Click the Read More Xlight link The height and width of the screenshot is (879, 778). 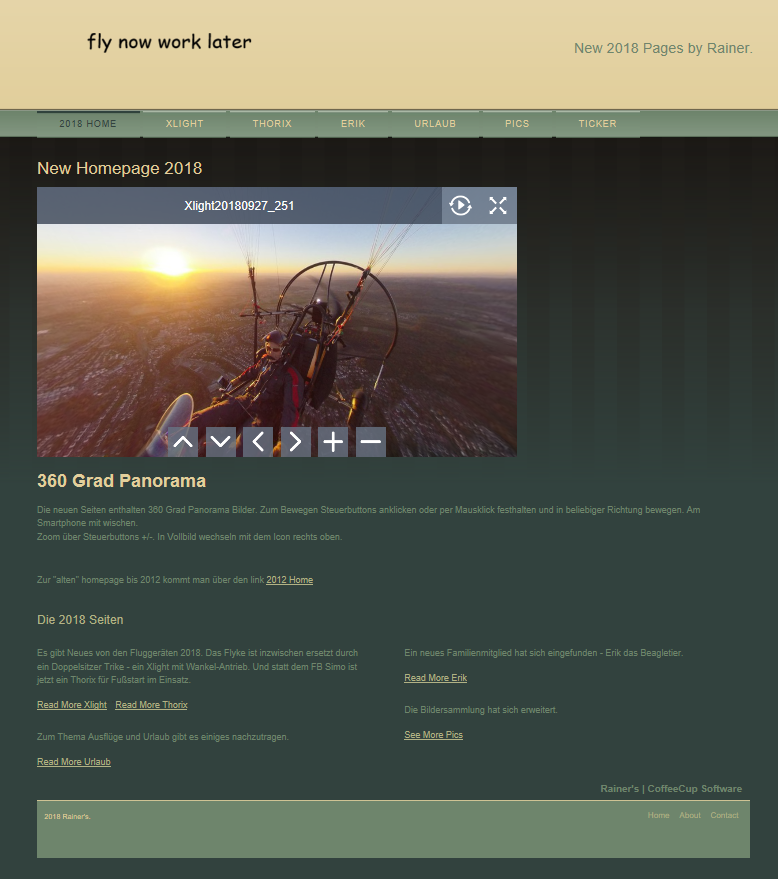click(x=72, y=705)
